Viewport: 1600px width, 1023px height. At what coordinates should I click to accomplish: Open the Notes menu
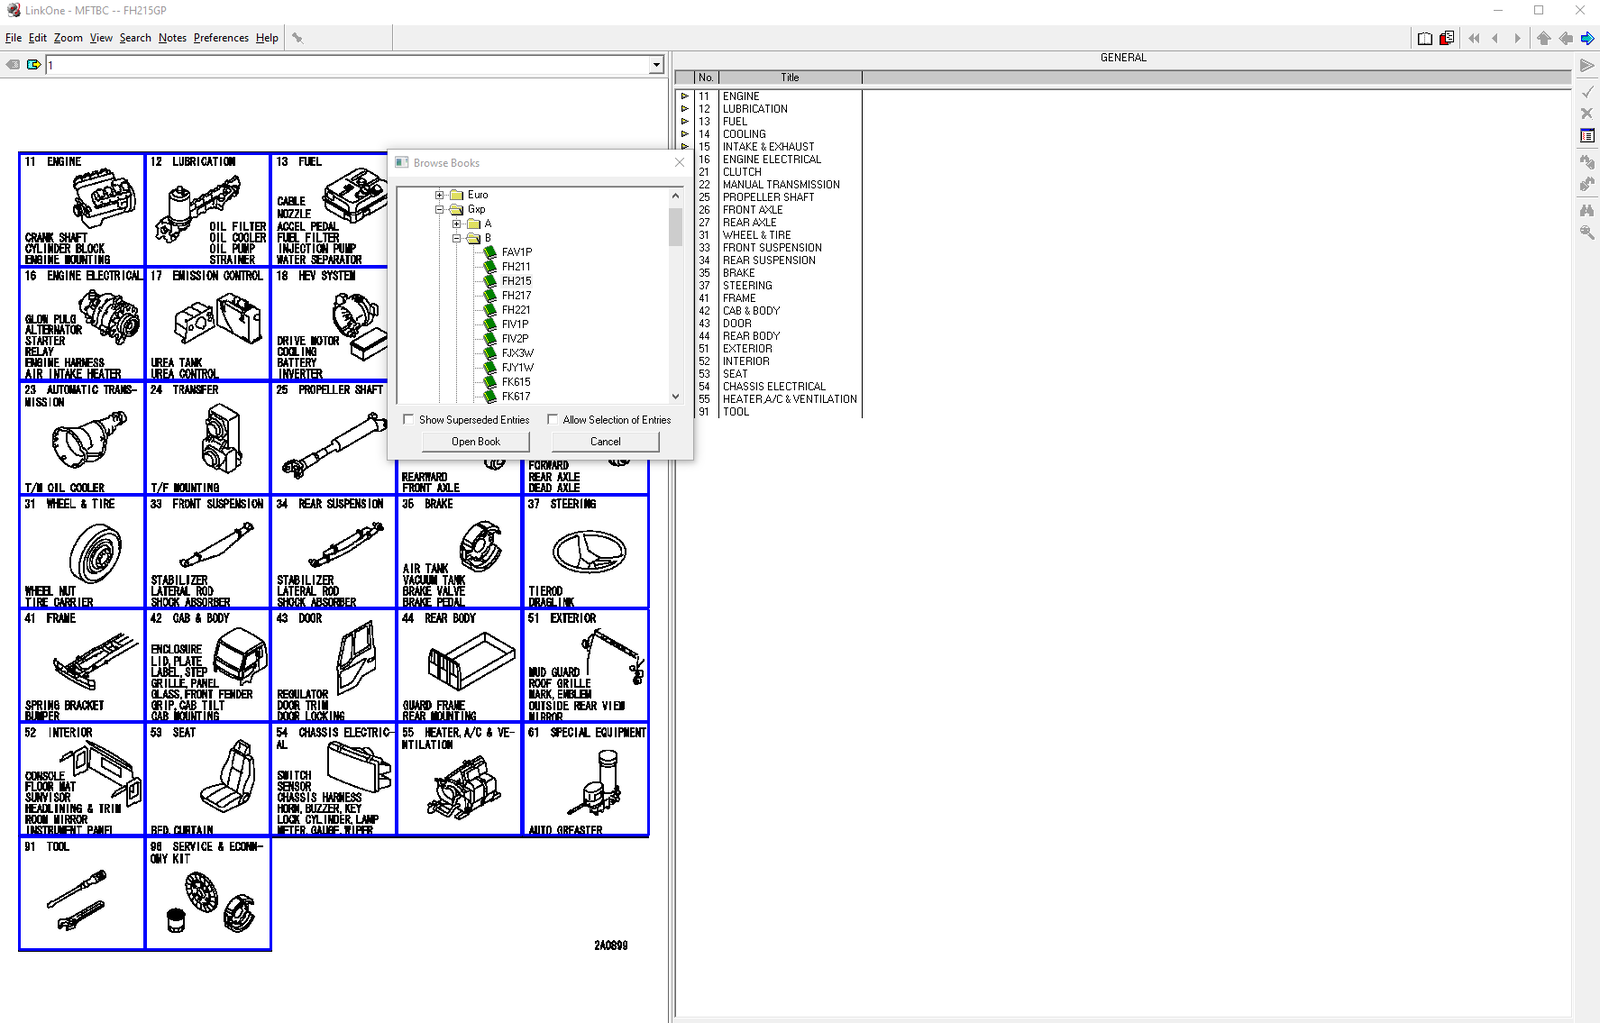(x=172, y=38)
